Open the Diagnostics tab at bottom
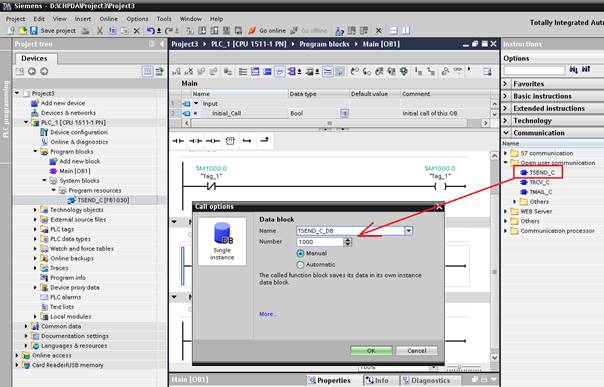This screenshot has height=387, width=604. [x=426, y=380]
